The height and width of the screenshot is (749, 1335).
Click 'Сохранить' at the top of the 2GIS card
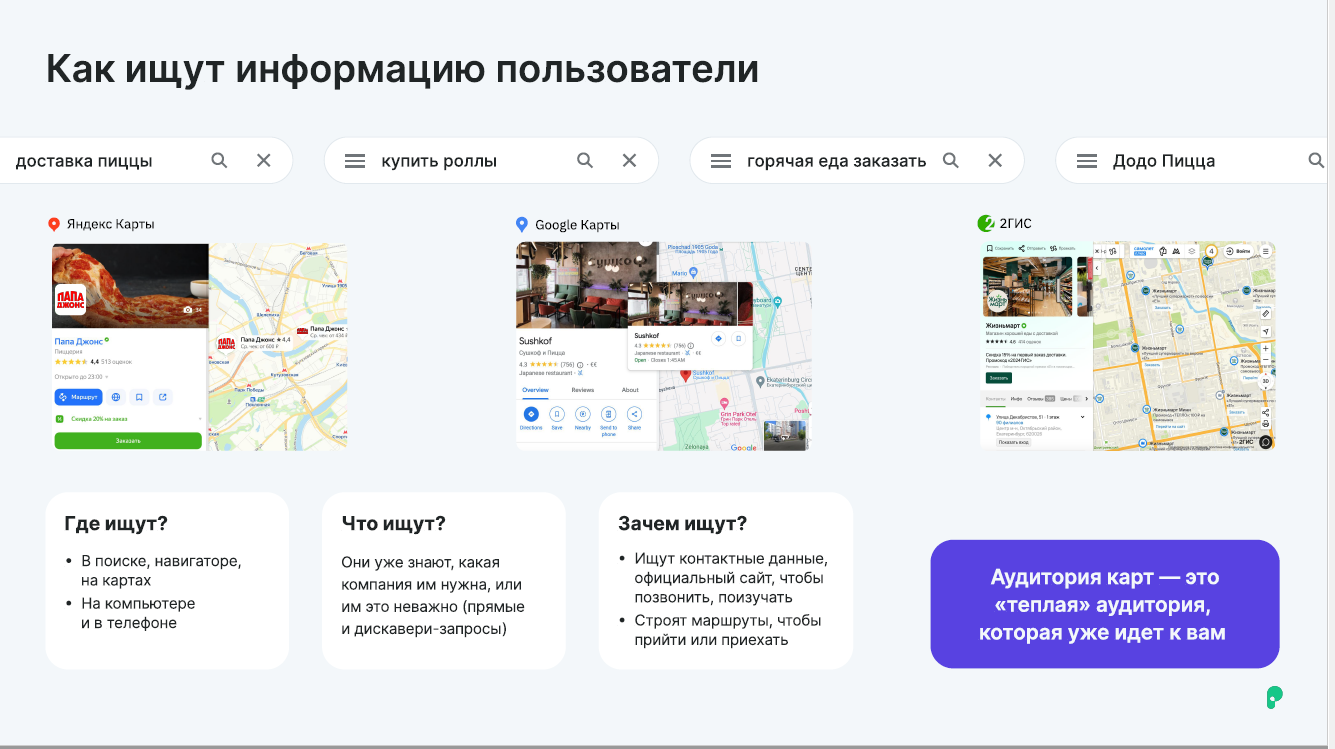(1000, 248)
